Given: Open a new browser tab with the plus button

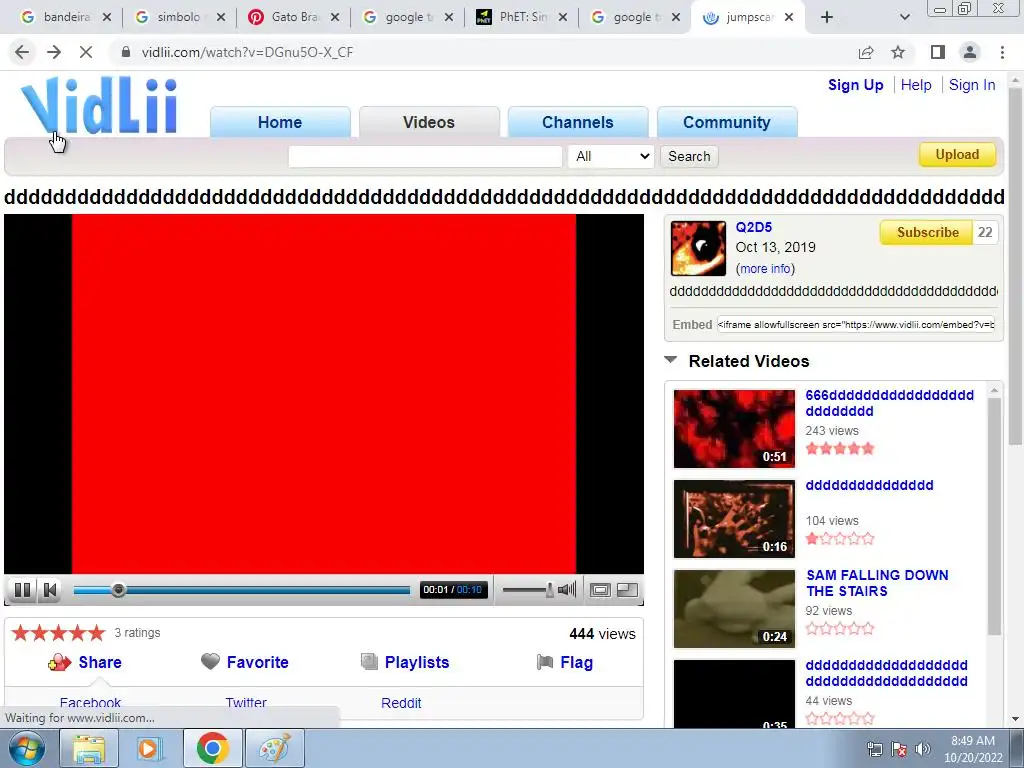Looking at the screenshot, I should point(827,18).
